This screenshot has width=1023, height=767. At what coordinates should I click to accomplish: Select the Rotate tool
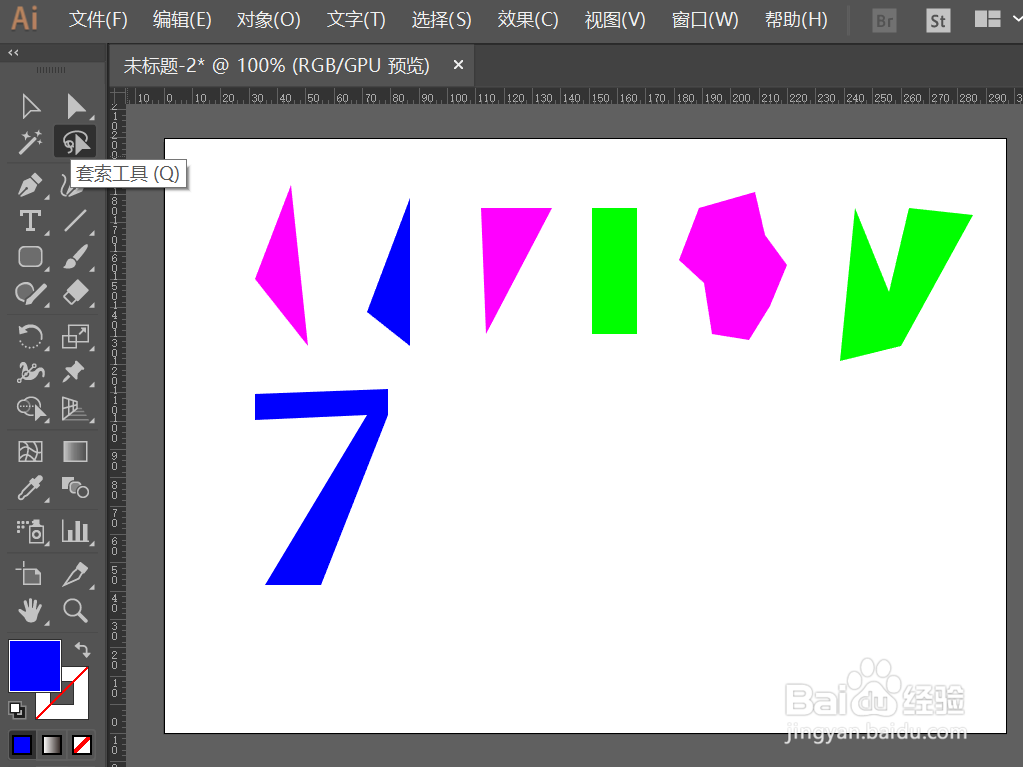30,337
